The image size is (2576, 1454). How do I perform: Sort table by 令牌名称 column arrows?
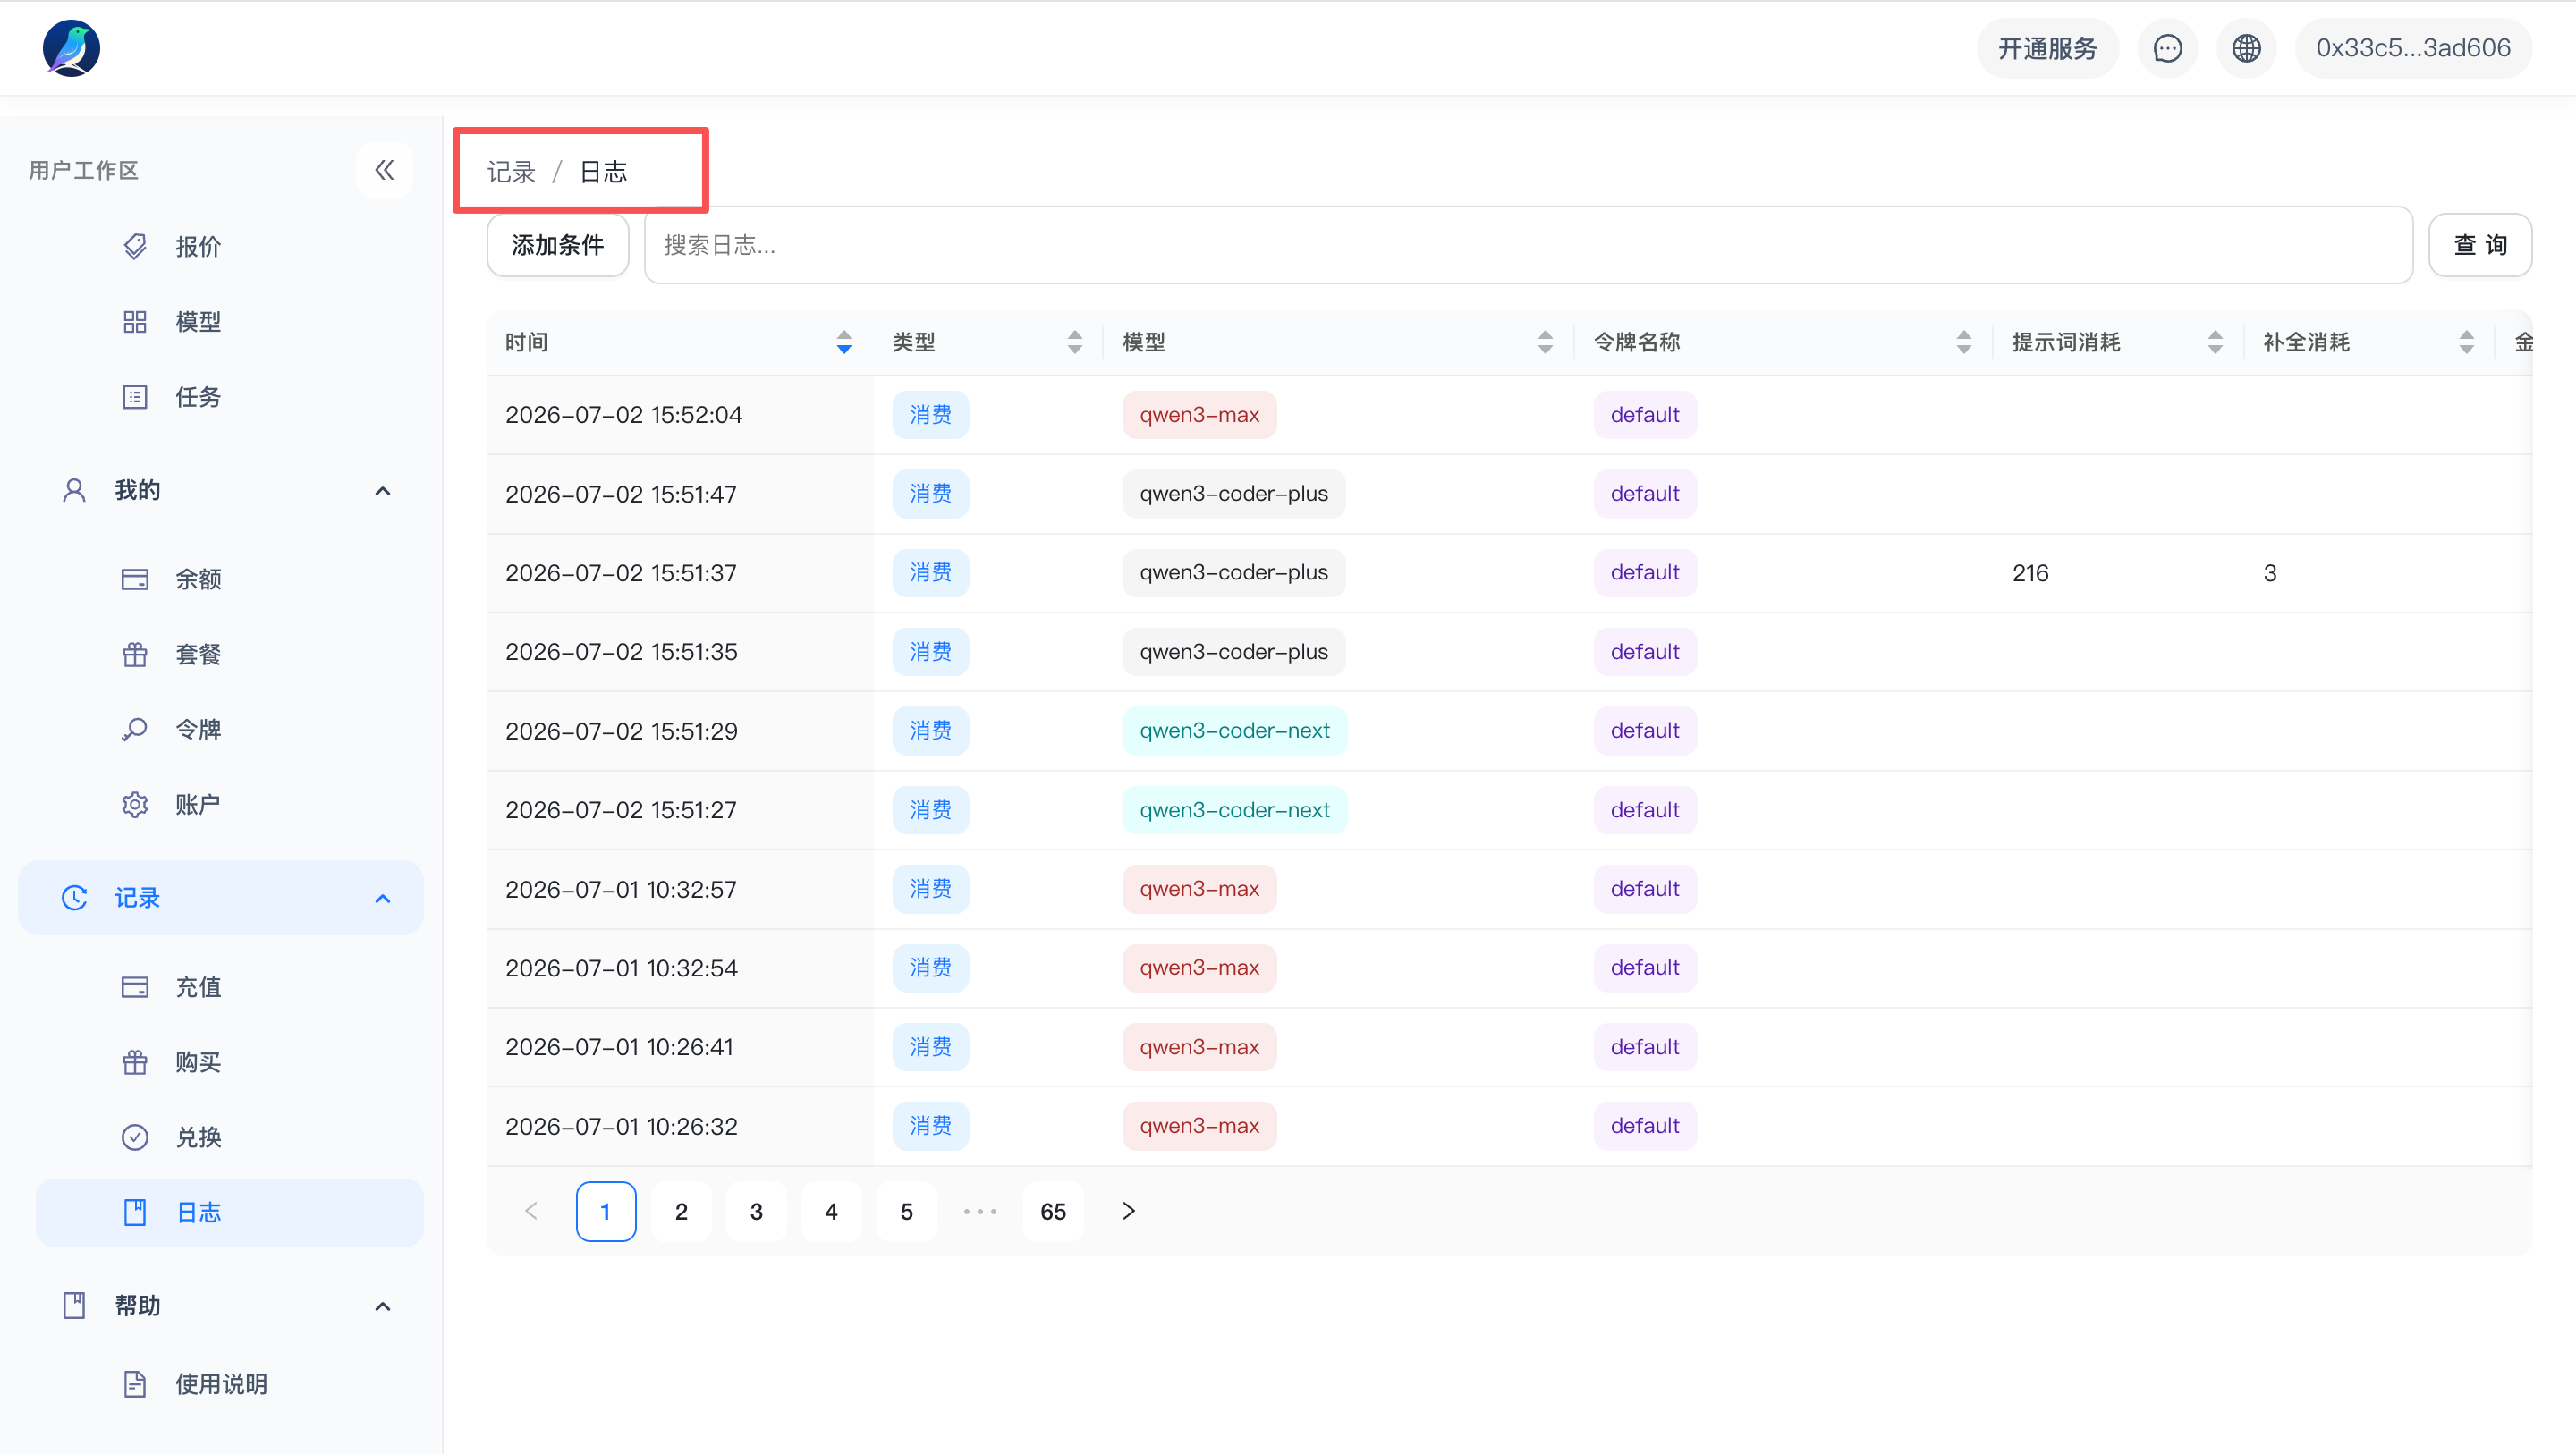click(1964, 342)
